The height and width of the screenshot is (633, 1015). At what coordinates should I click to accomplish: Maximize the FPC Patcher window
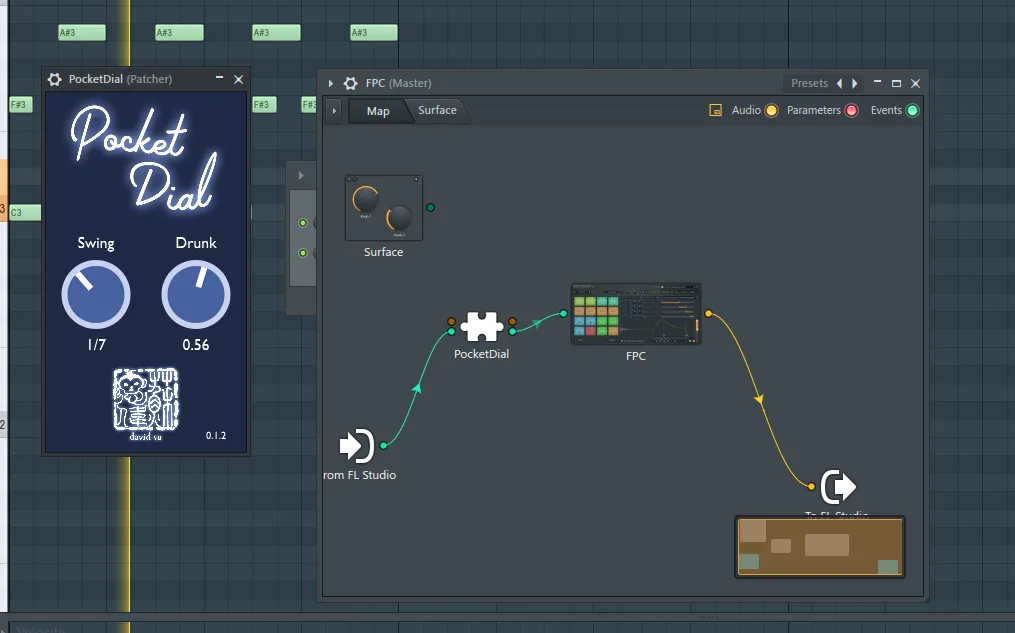(897, 83)
